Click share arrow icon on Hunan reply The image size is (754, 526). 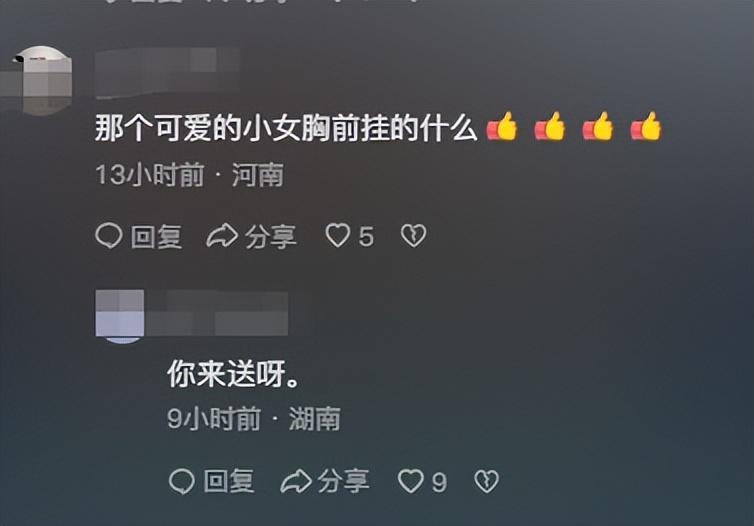pos(296,481)
